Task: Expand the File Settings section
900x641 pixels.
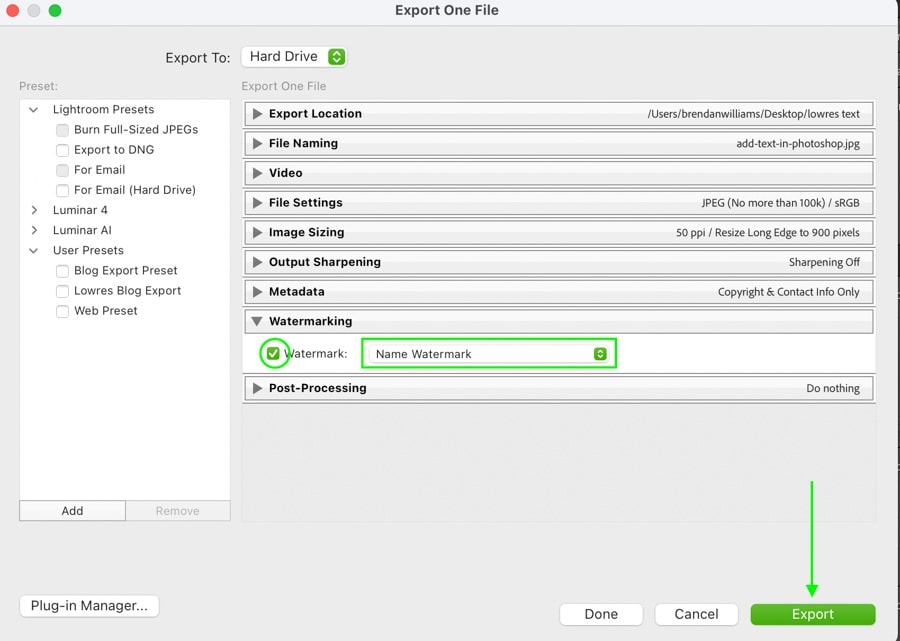Action: 258,203
